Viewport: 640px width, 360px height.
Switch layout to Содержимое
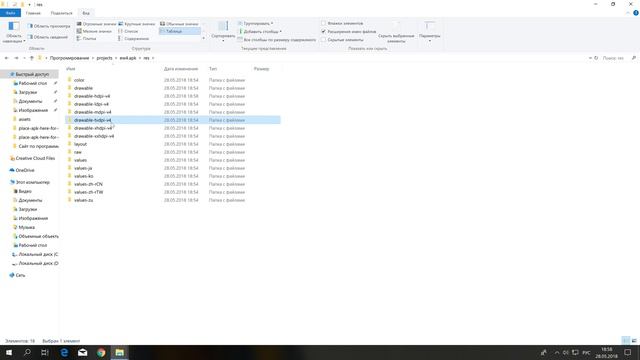point(133,38)
